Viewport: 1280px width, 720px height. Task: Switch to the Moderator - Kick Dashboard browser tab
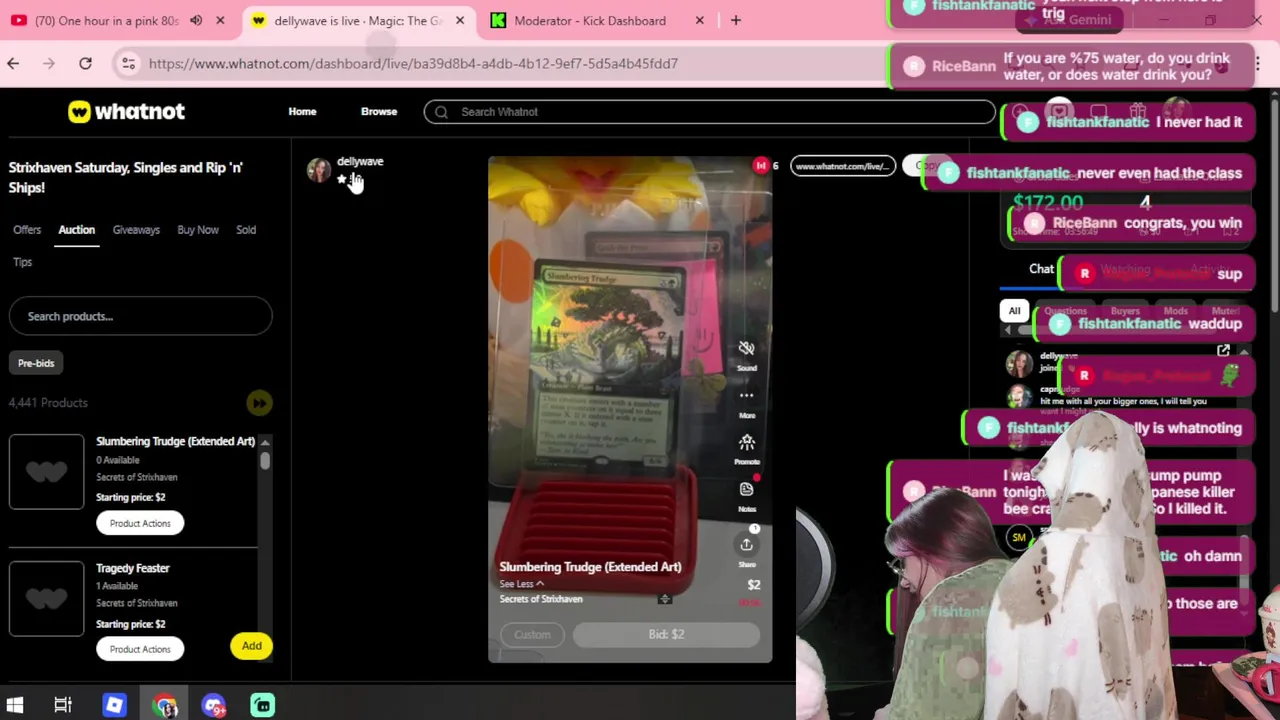599,20
